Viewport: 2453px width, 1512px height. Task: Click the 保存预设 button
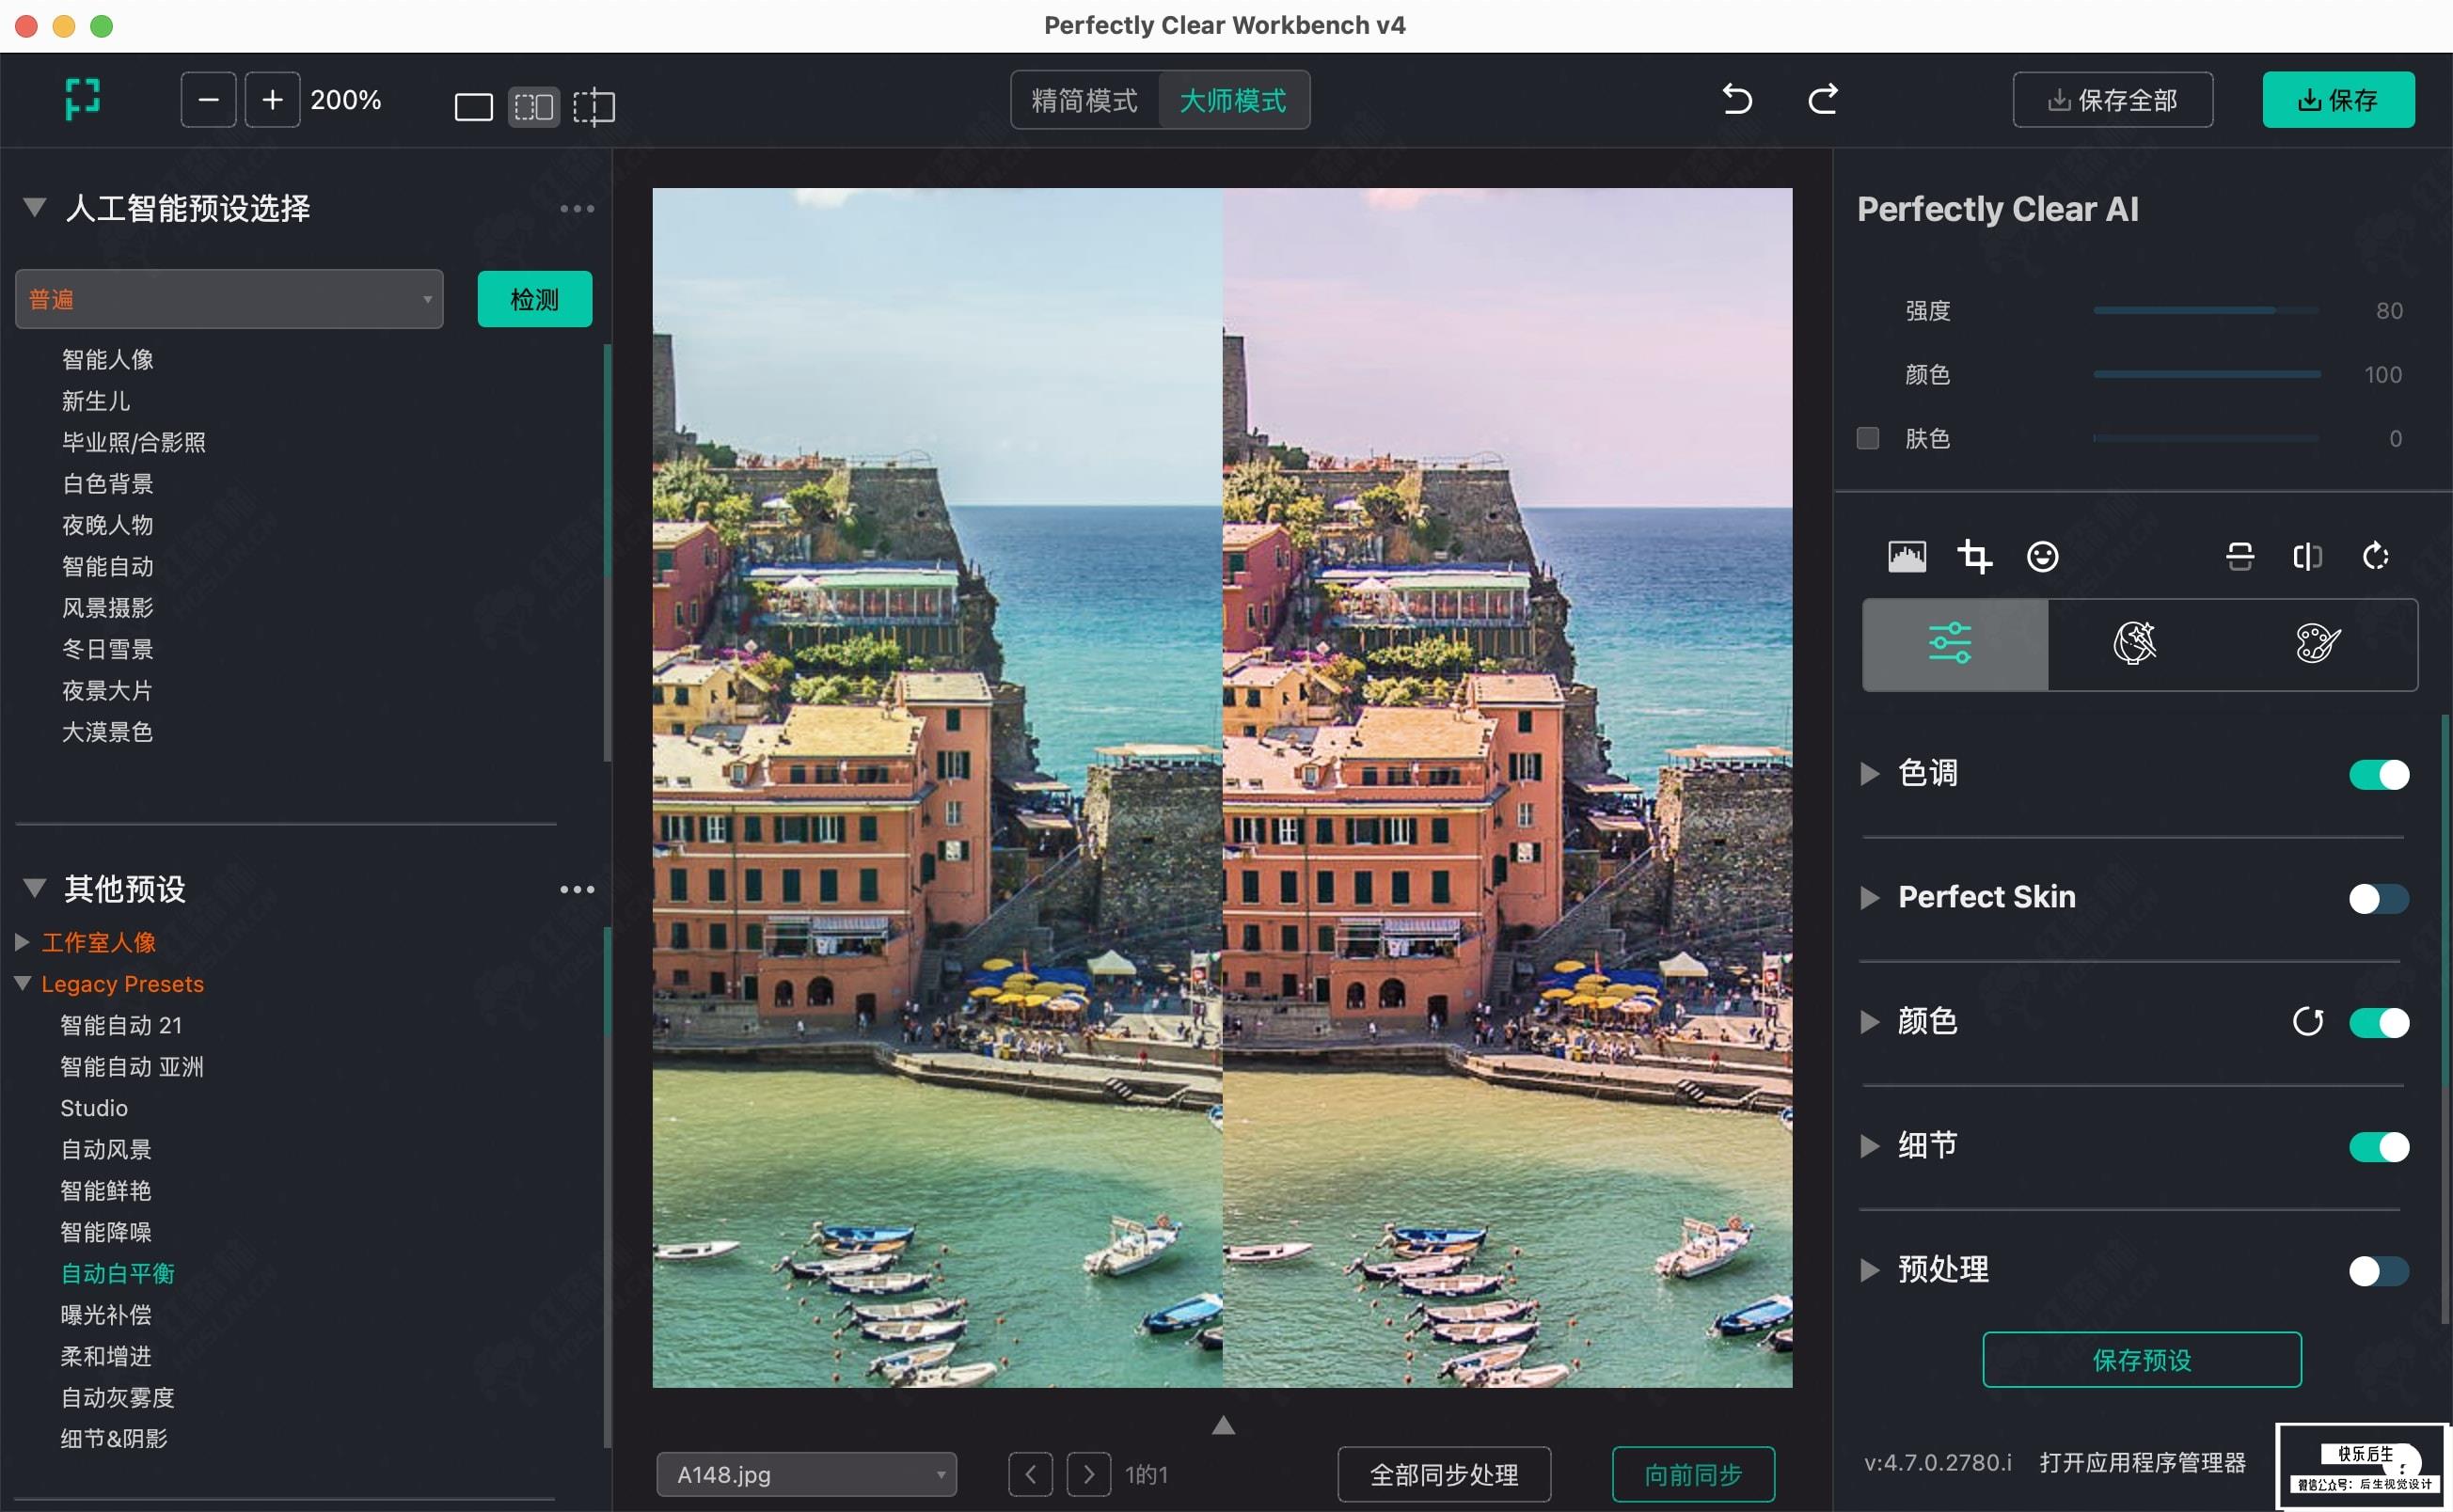point(2141,1359)
